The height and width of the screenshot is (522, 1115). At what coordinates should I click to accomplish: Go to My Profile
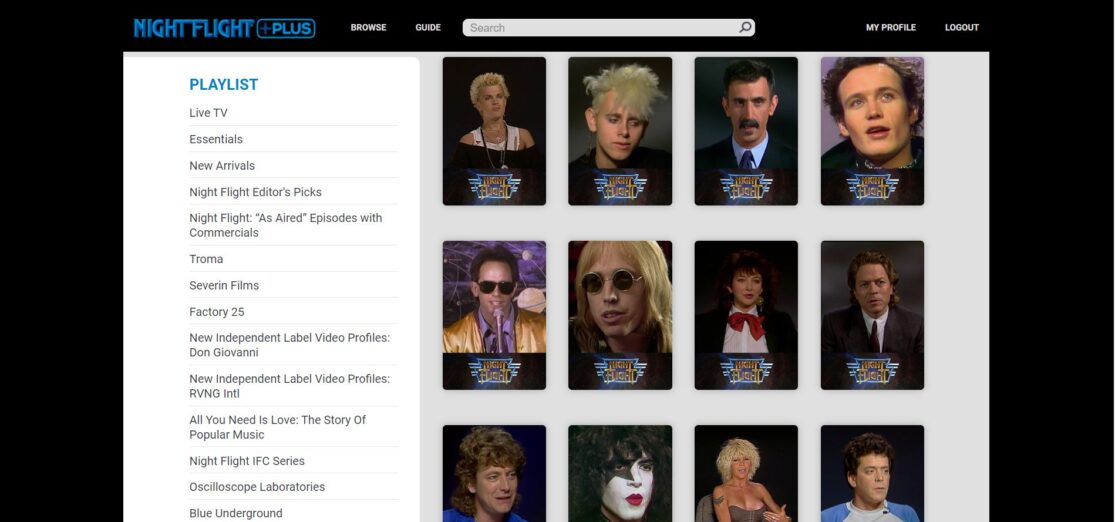point(890,28)
